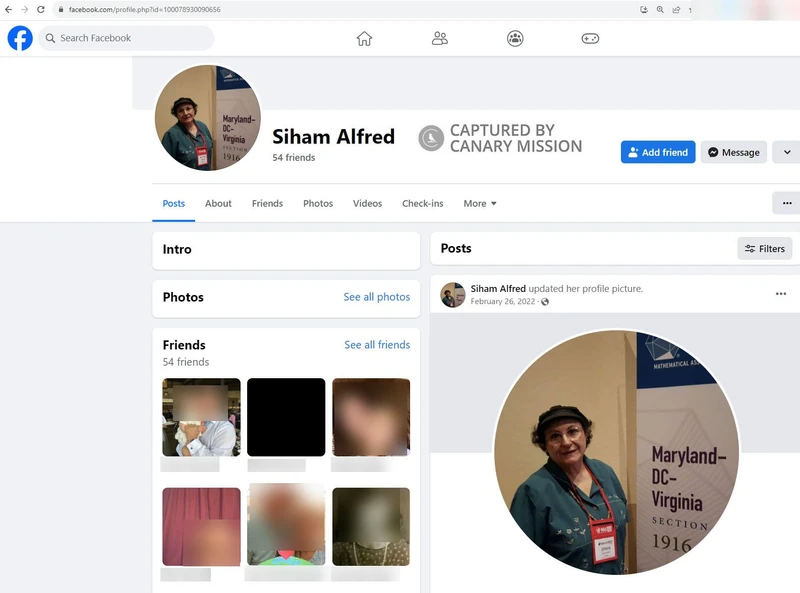Open the Filters options for Posts
This screenshot has width=800, height=593.
coord(764,248)
